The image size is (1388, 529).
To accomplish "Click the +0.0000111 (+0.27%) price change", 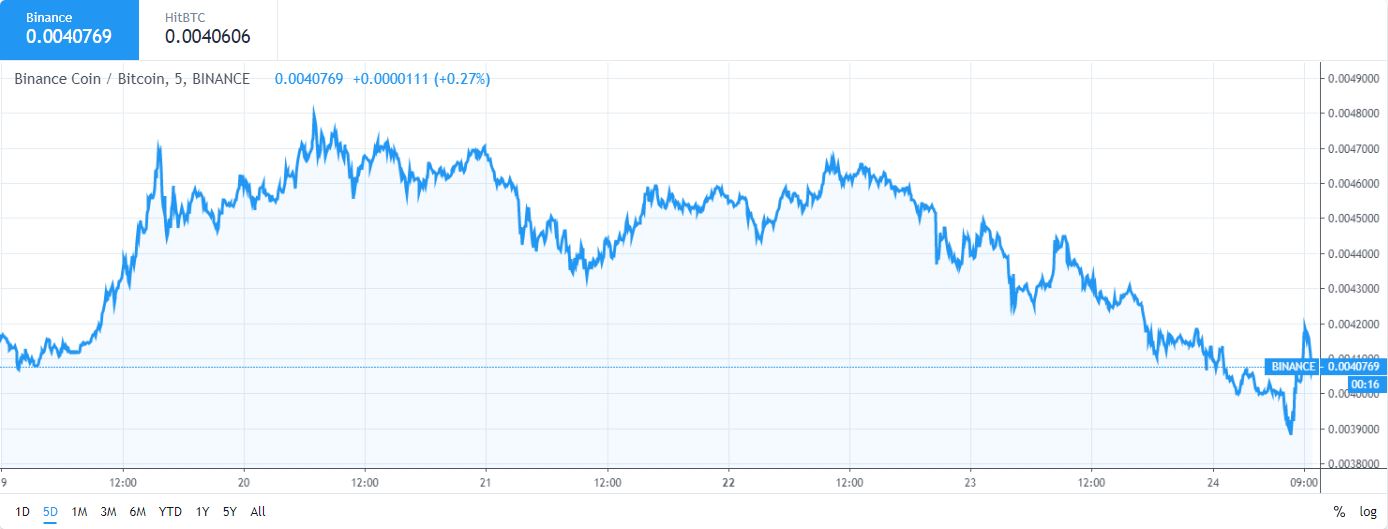I will pyautogui.click(x=420, y=79).
